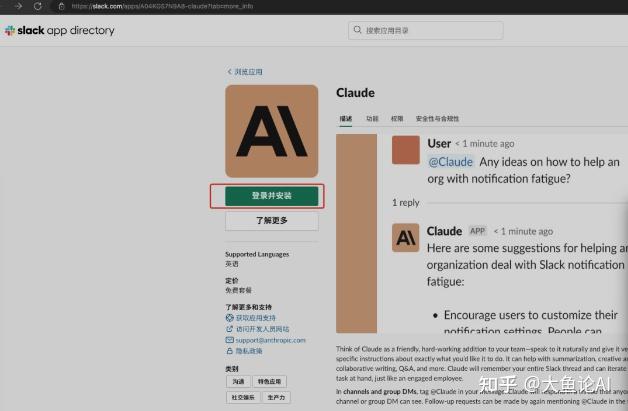Click the User avatar in preview
The width and height of the screenshot is (628, 411).
(406, 150)
